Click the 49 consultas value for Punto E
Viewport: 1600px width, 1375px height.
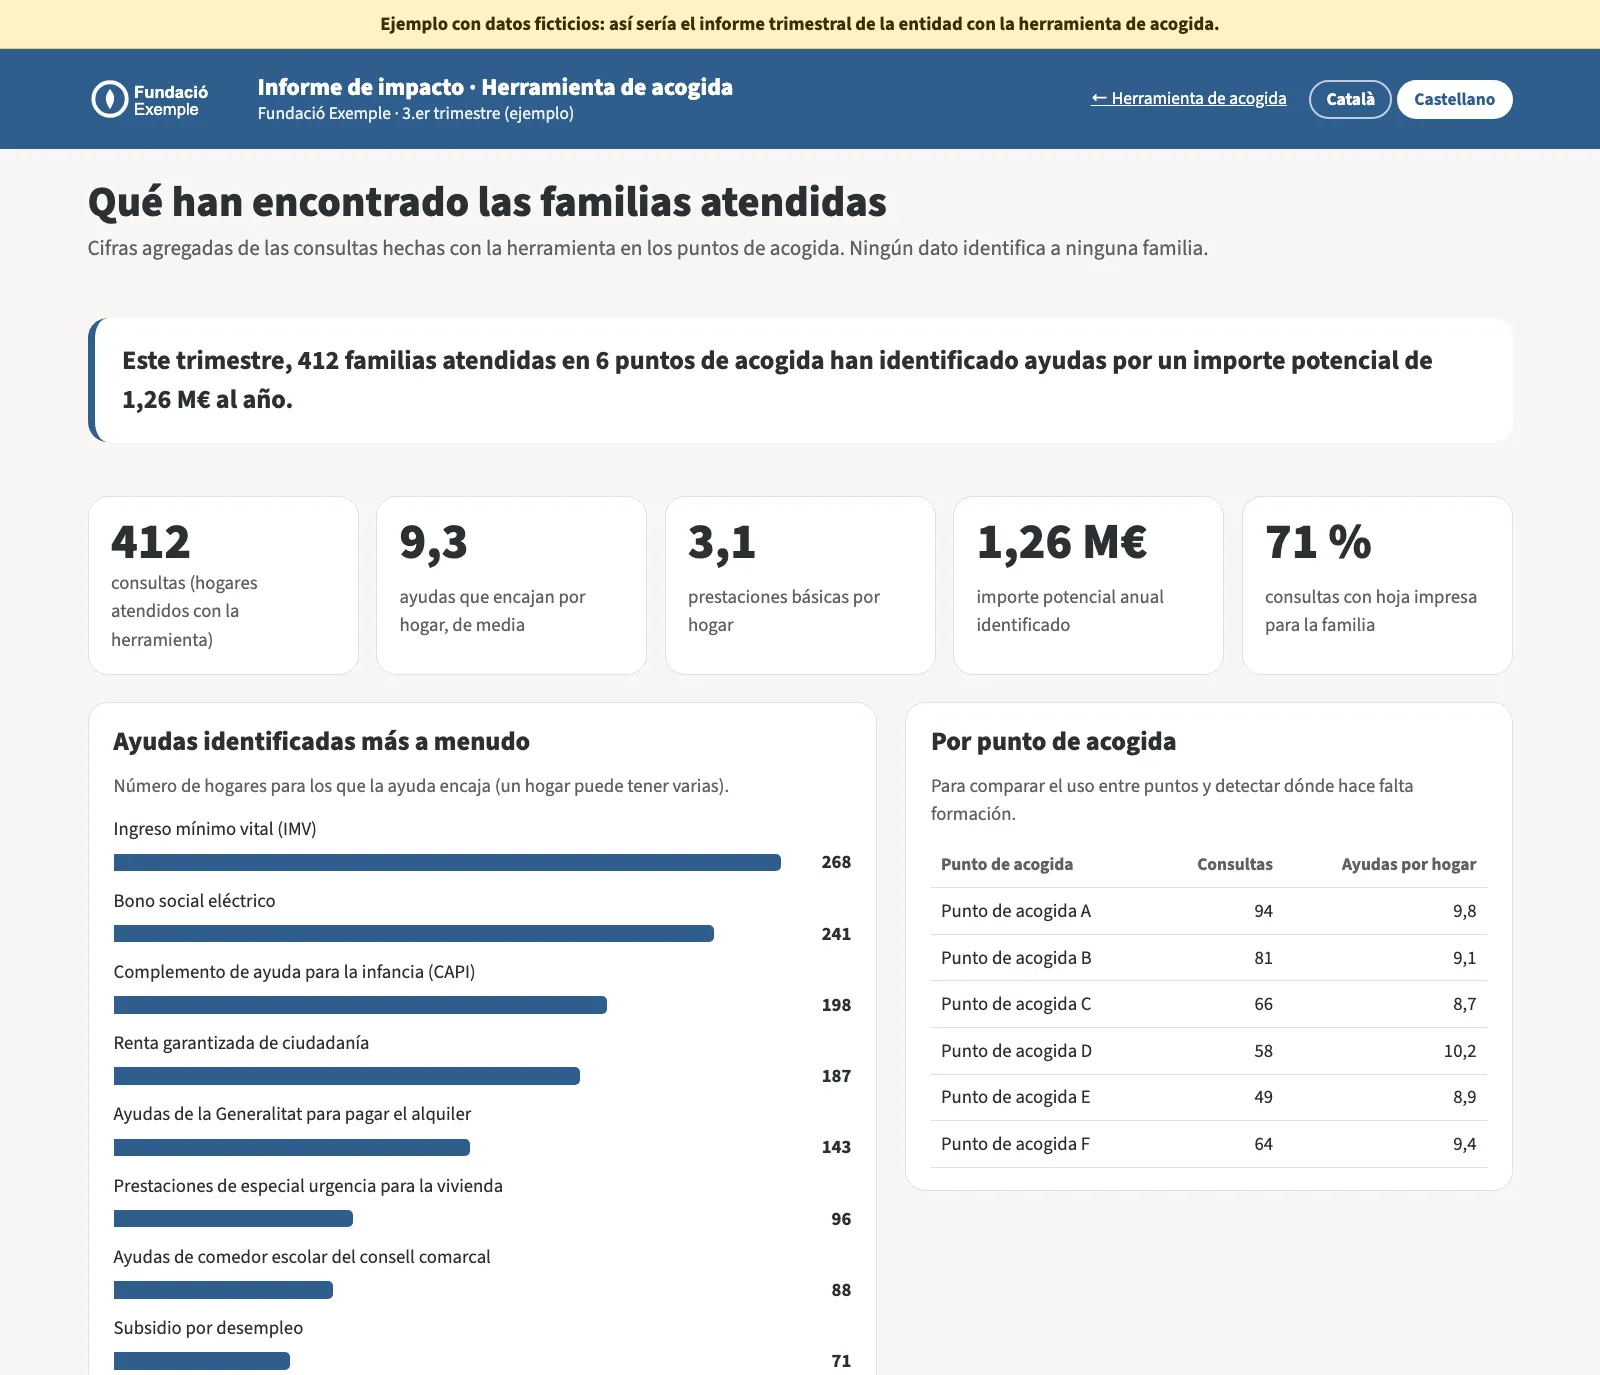(1264, 1097)
